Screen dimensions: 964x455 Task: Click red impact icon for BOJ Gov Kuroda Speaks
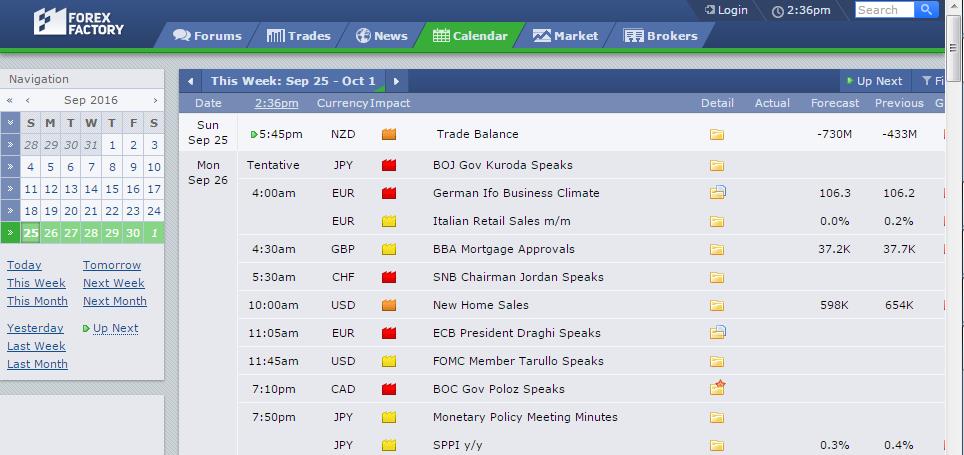tap(389, 165)
